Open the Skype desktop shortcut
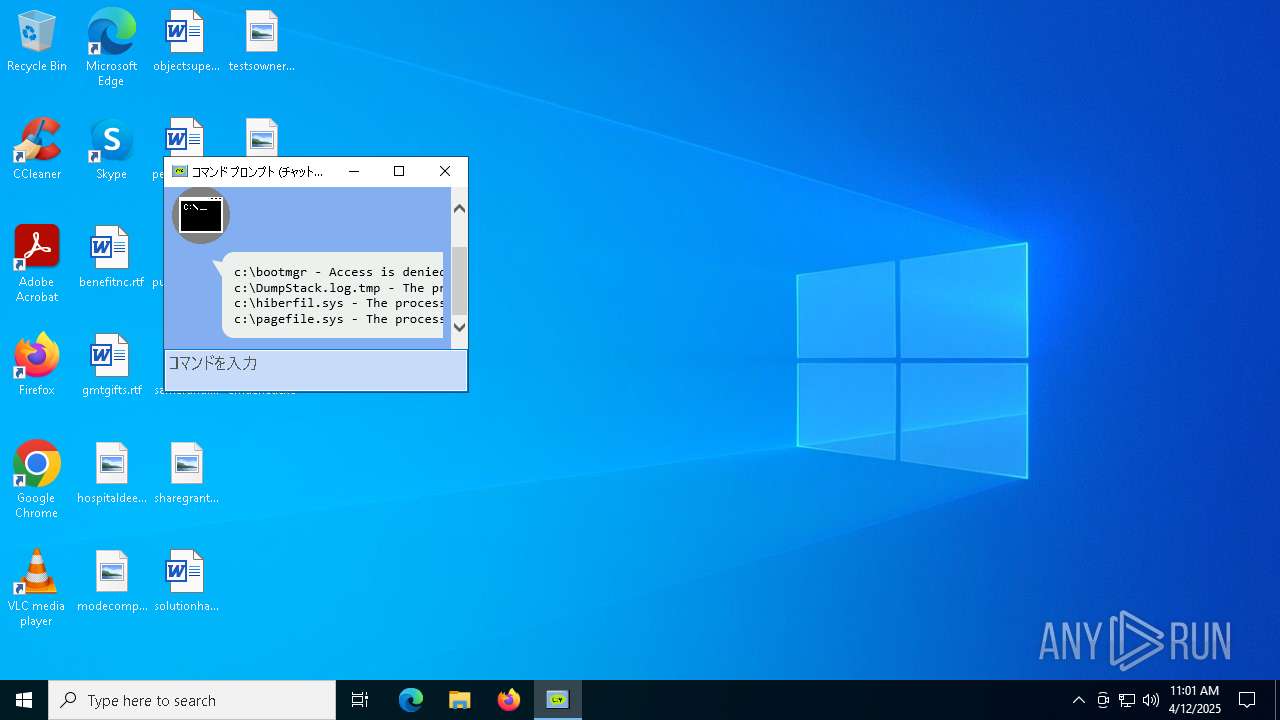The width and height of the screenshot is (1280, 720). pyautogui.click(x=111, y=149)
